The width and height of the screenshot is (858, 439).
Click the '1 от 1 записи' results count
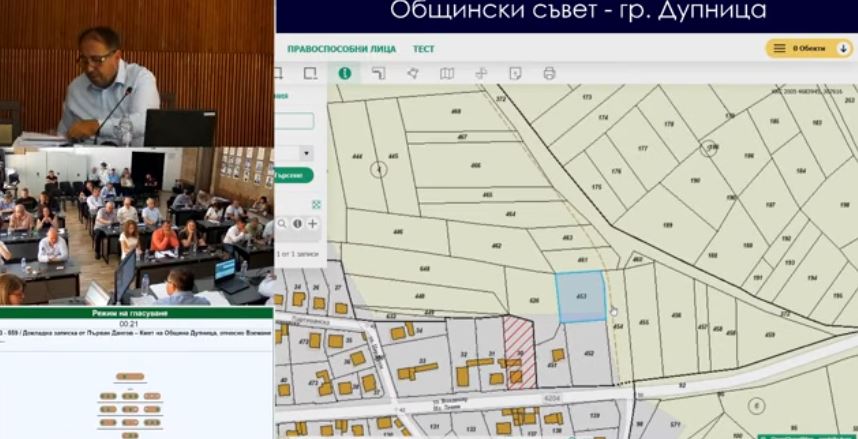click(296, 253)
